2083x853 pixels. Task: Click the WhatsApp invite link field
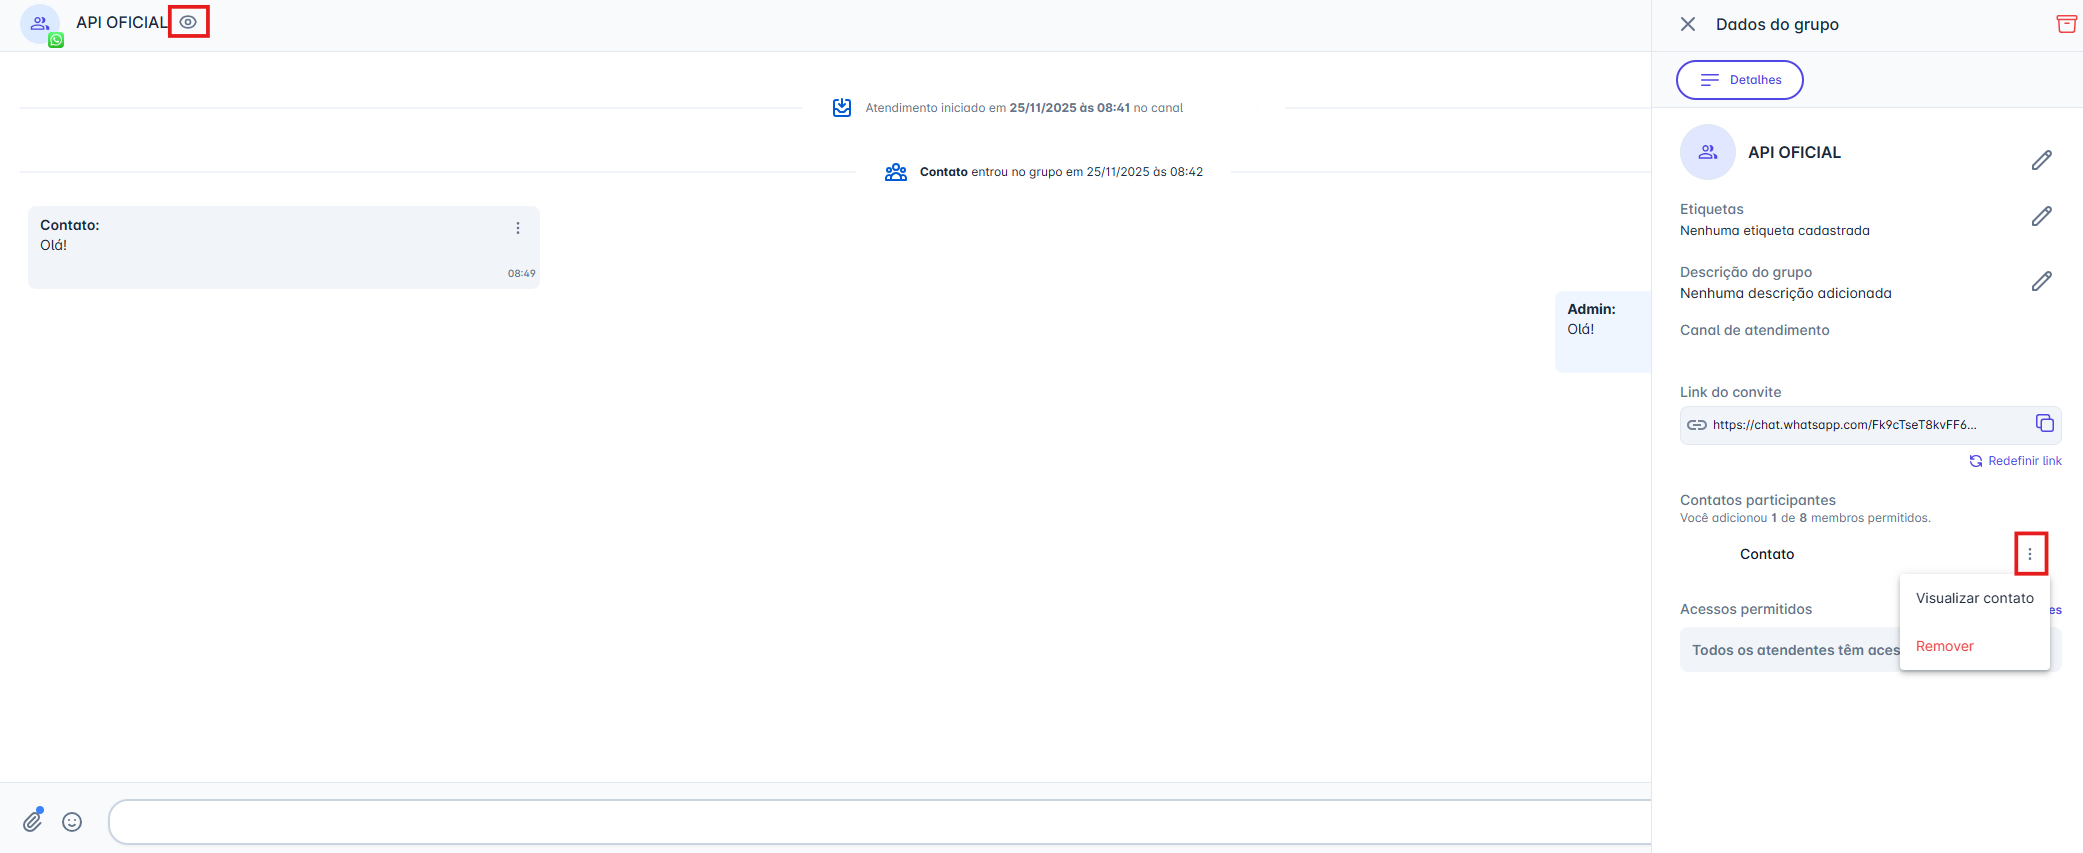pos(1844,425)
